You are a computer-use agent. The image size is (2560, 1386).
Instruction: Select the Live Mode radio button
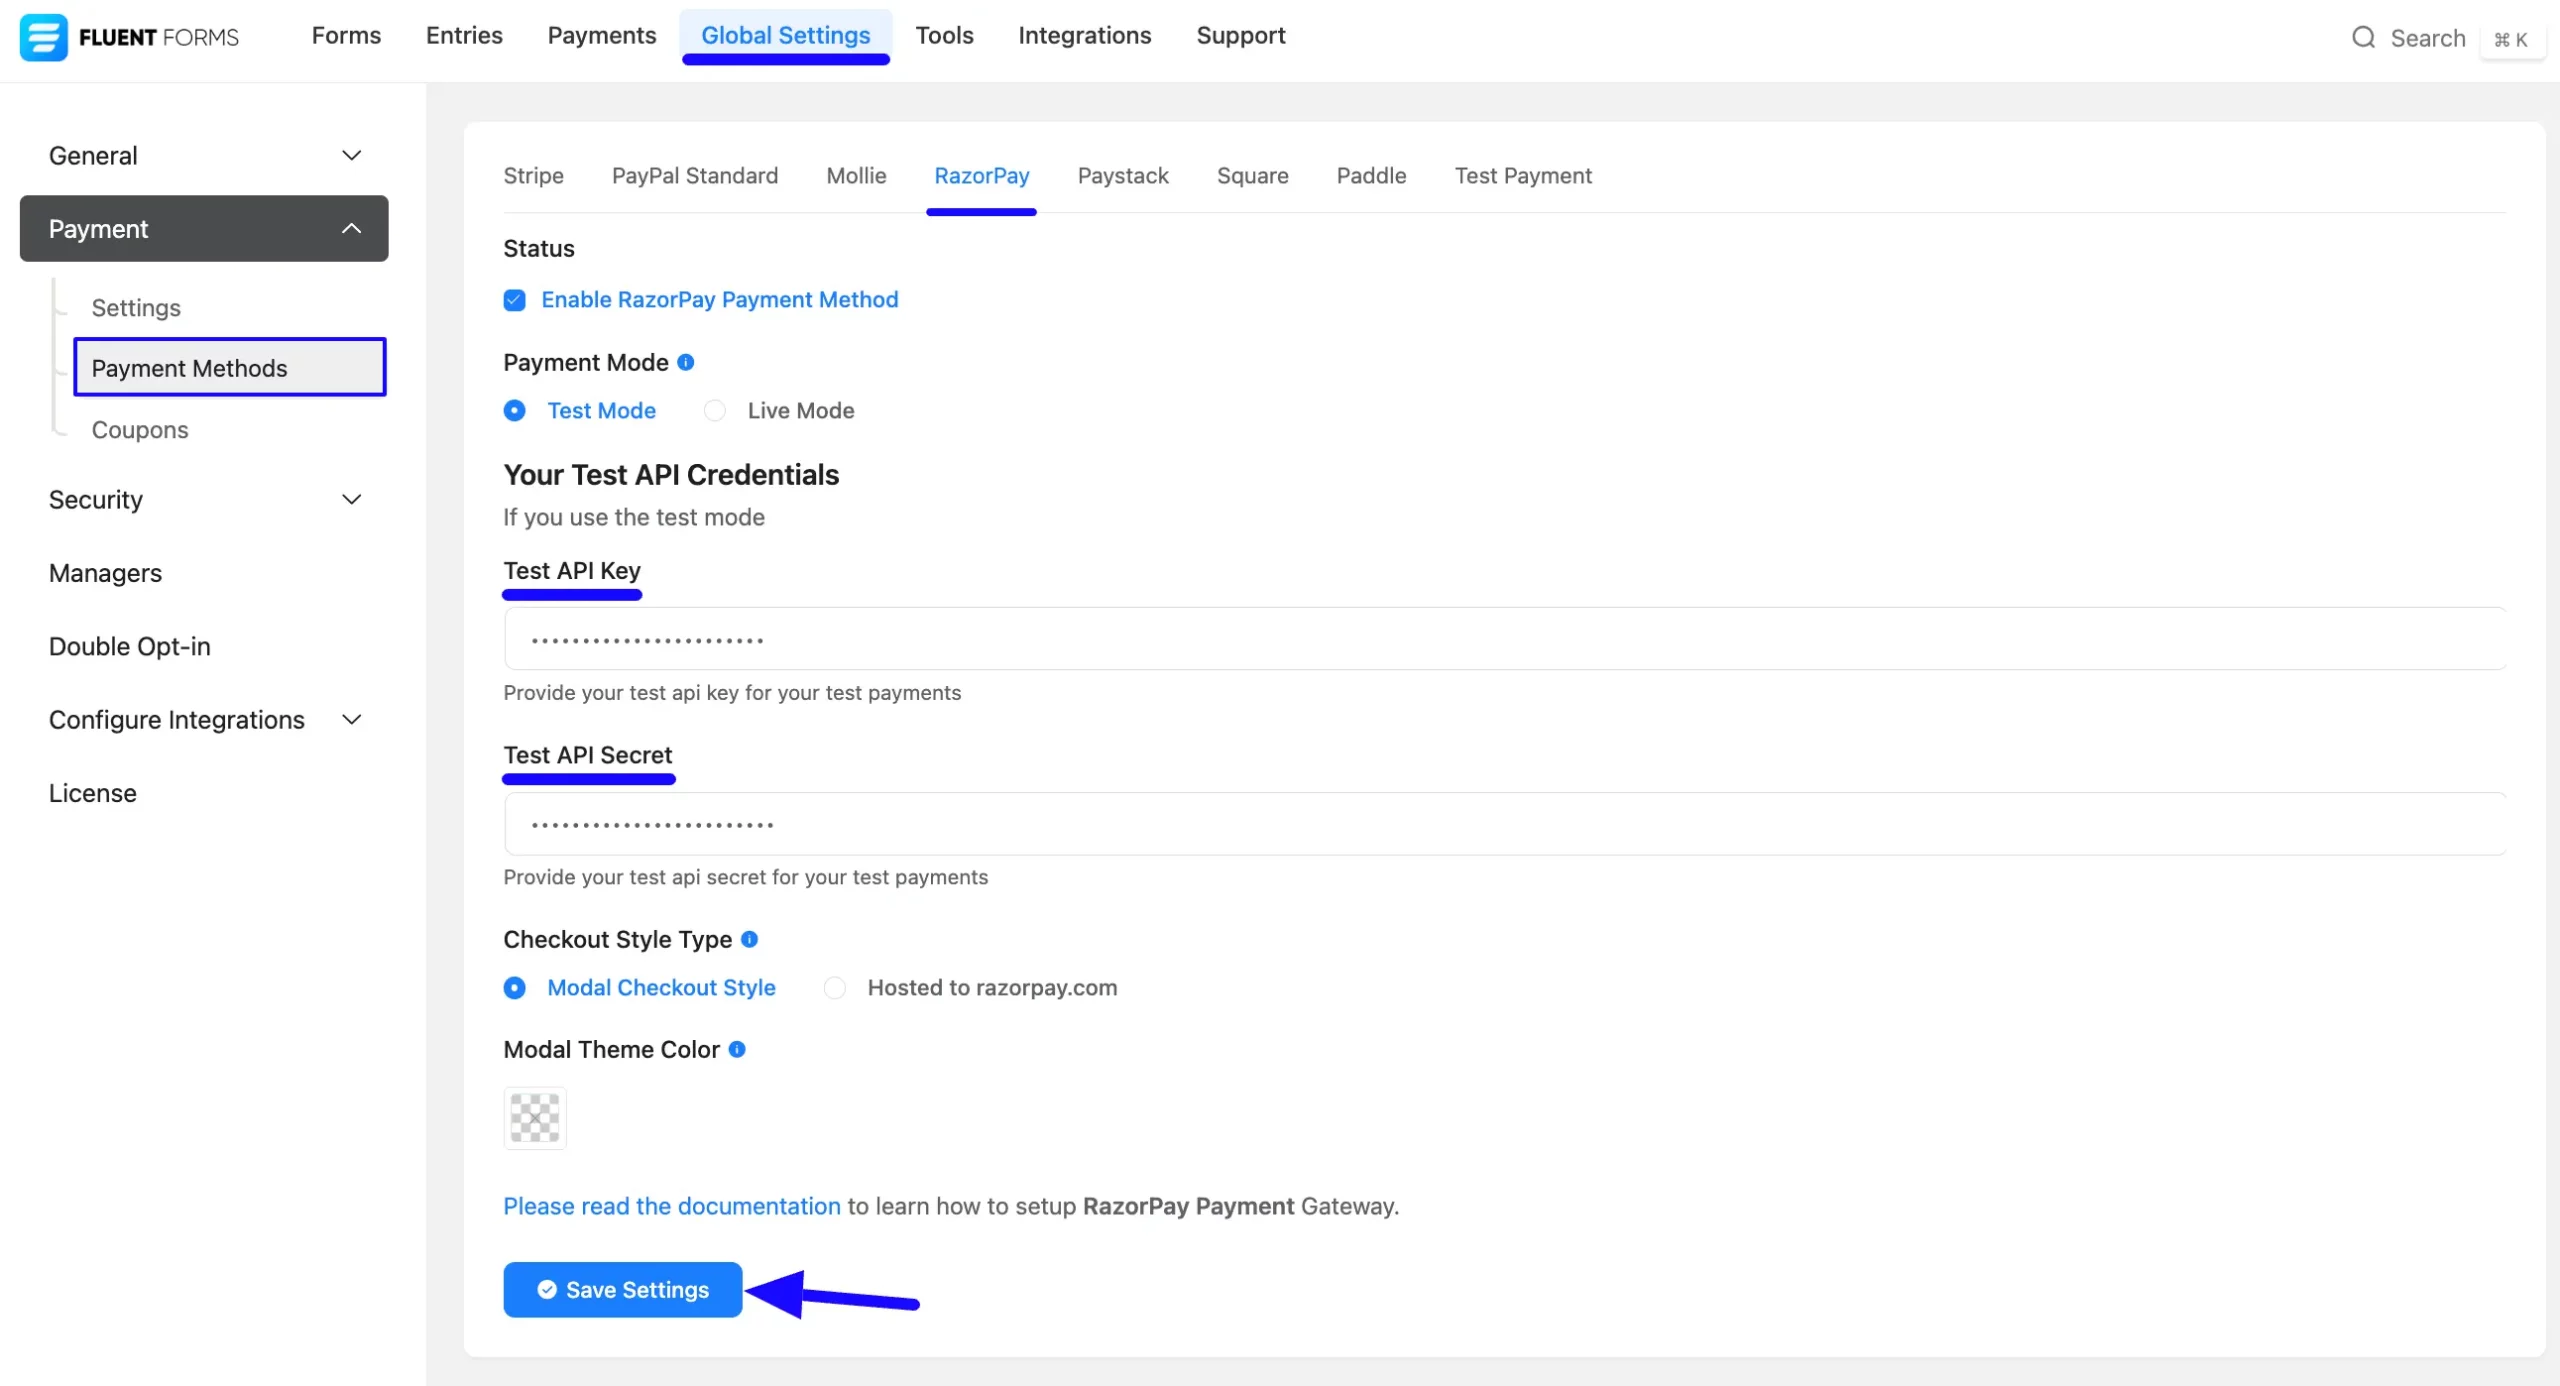tap(715, 411)
